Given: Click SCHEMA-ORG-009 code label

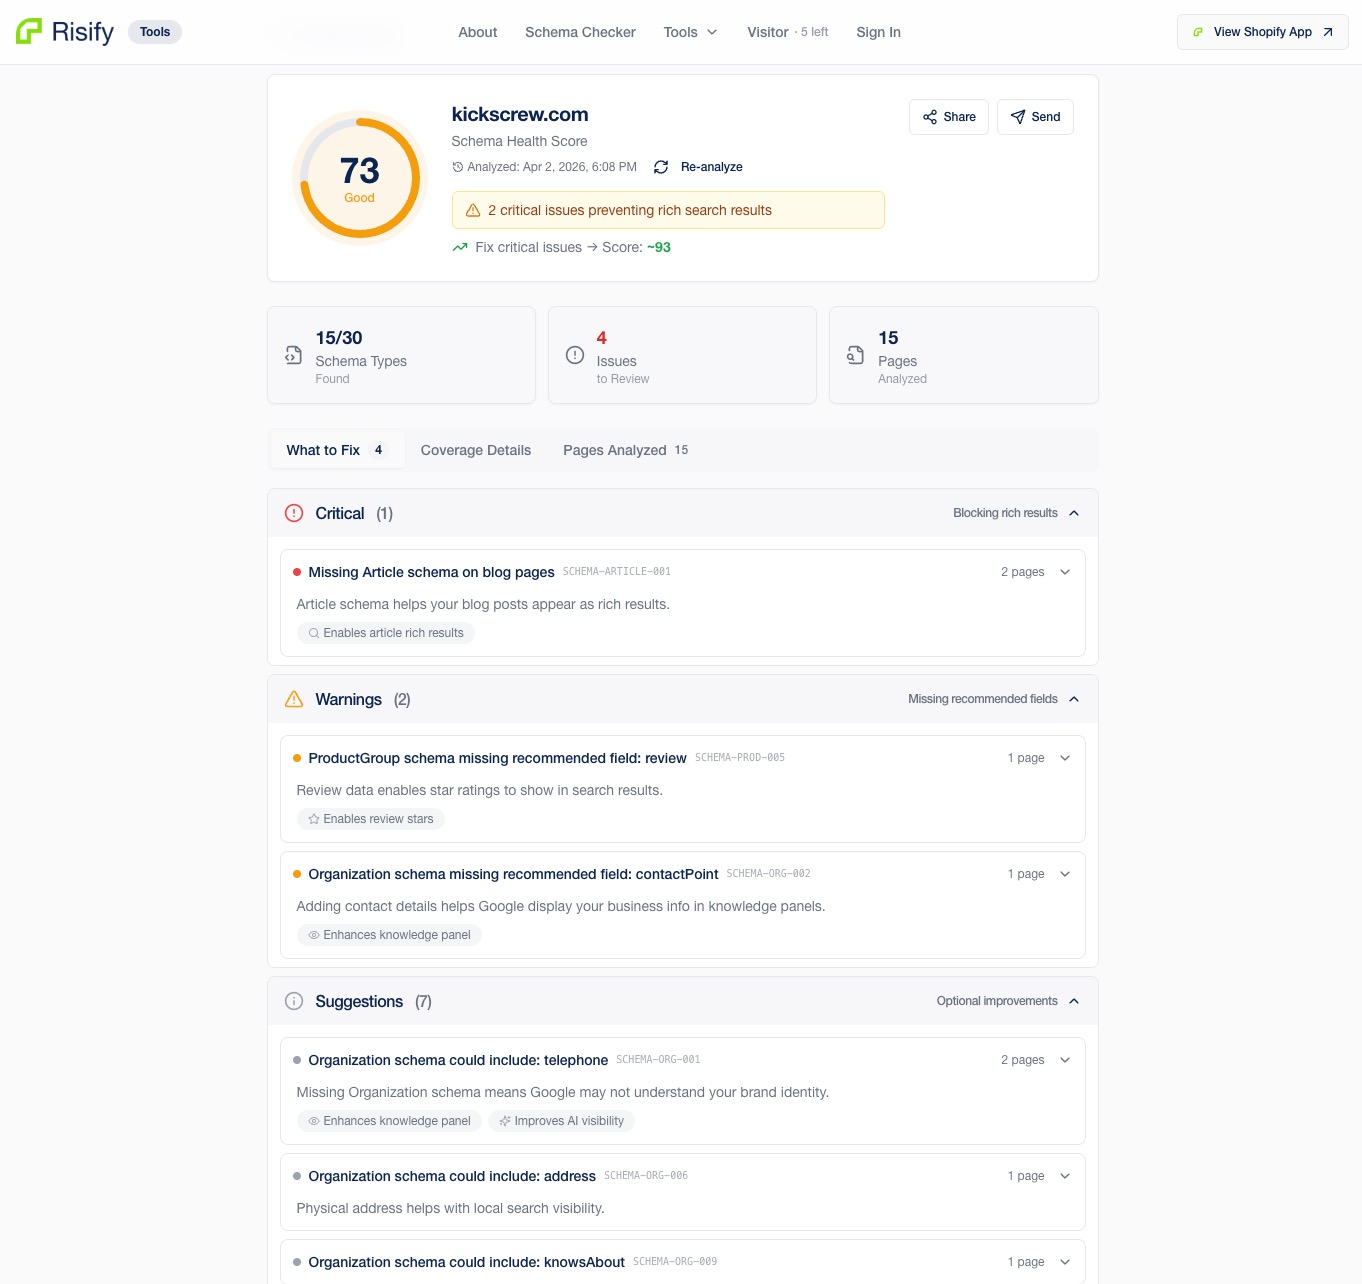Looking at the screenshot, I should click(x=675, y=1262).
